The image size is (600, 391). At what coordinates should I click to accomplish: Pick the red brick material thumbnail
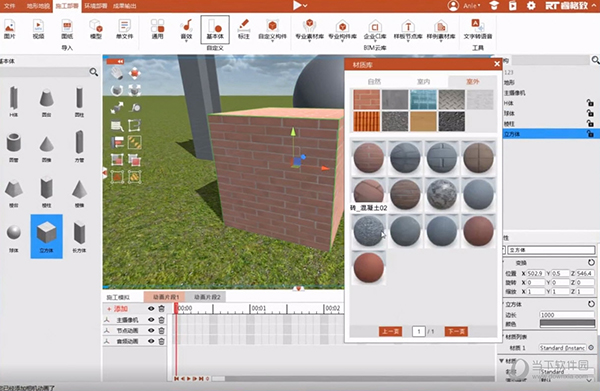coord(367,100)
